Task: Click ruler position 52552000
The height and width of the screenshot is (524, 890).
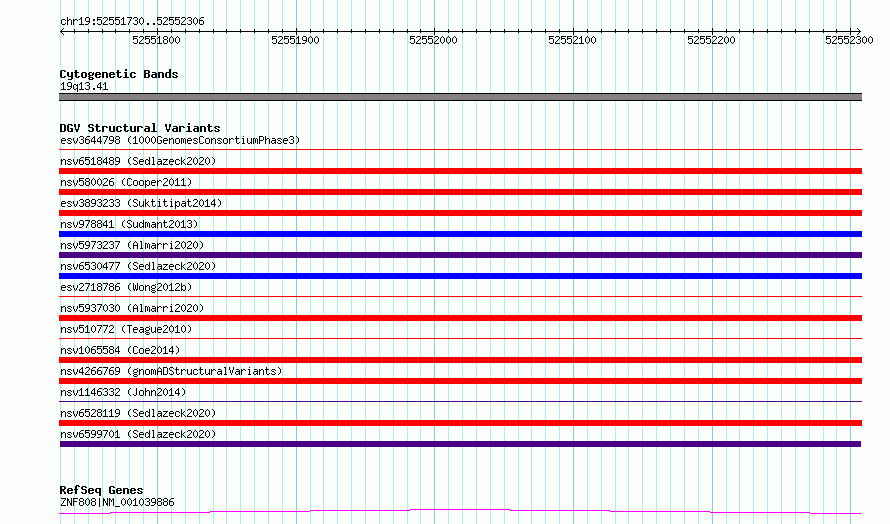Action: pyautogui.click(x=433, y=40)
